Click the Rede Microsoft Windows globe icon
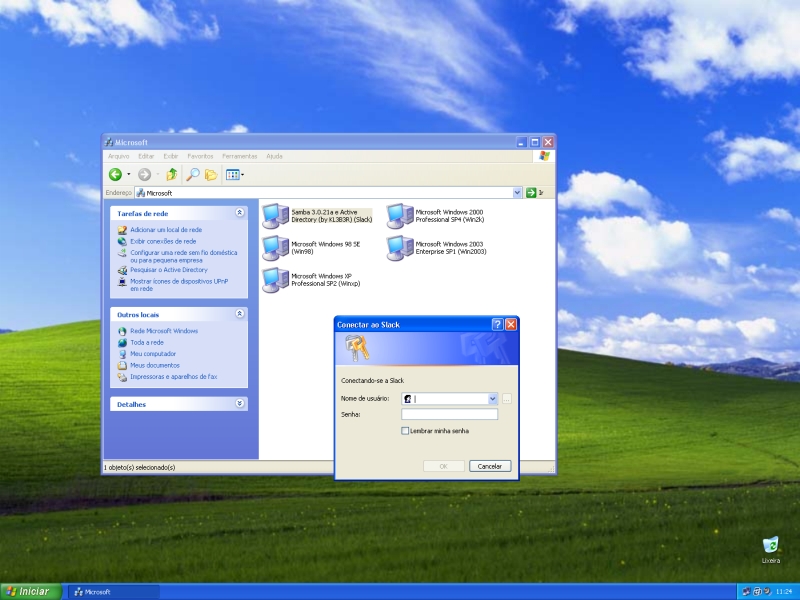Screen dimensions: 800x600 point(122,331)
